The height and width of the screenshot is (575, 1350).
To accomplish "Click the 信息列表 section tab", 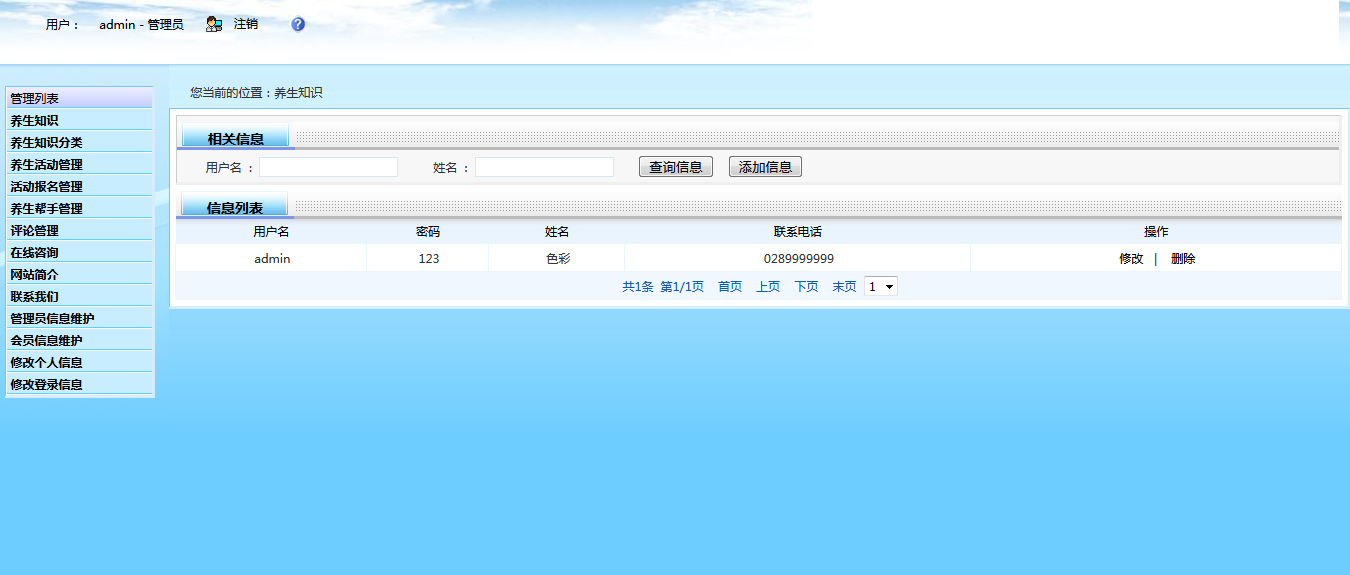I will (x=235, y=207).
